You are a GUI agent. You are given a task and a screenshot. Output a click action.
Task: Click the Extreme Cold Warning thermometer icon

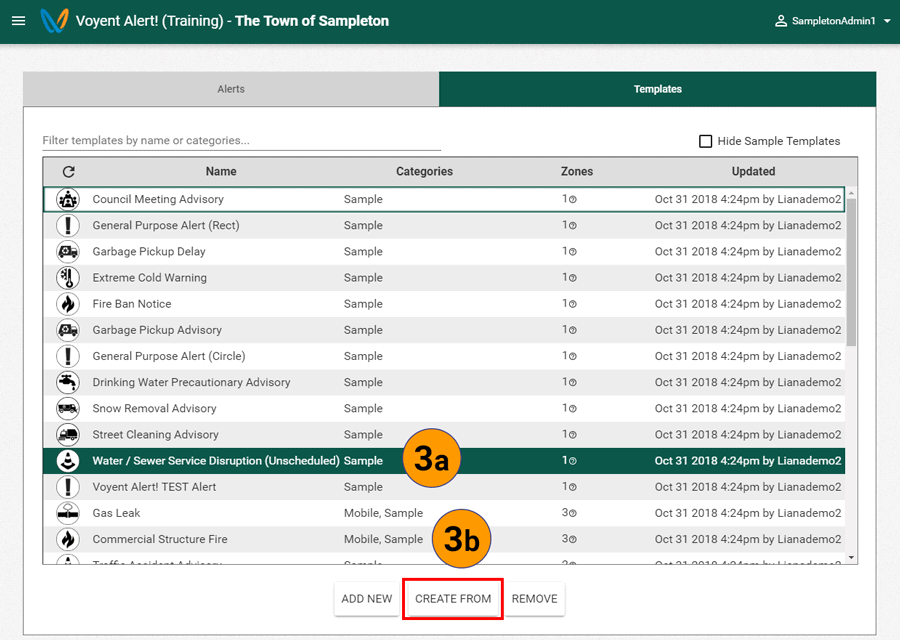point(68,278)
